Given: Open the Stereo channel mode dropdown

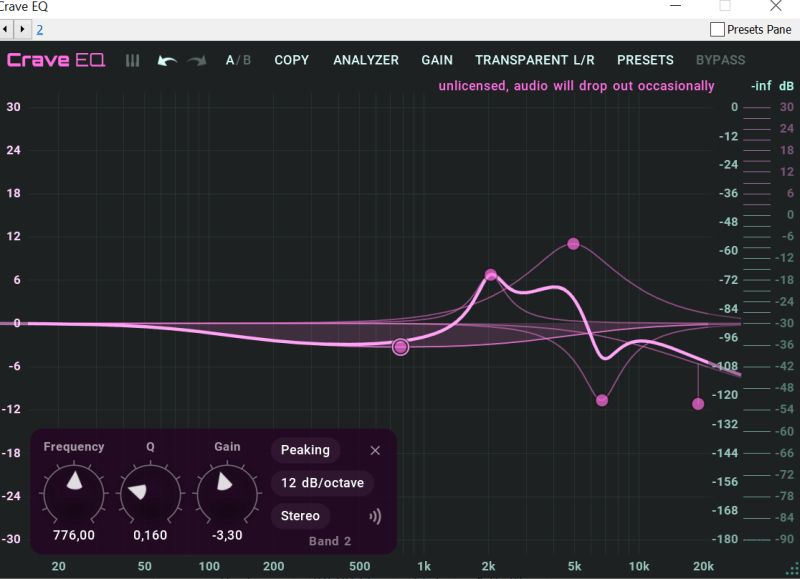Looking at the screenshot, I should (300, 517).
